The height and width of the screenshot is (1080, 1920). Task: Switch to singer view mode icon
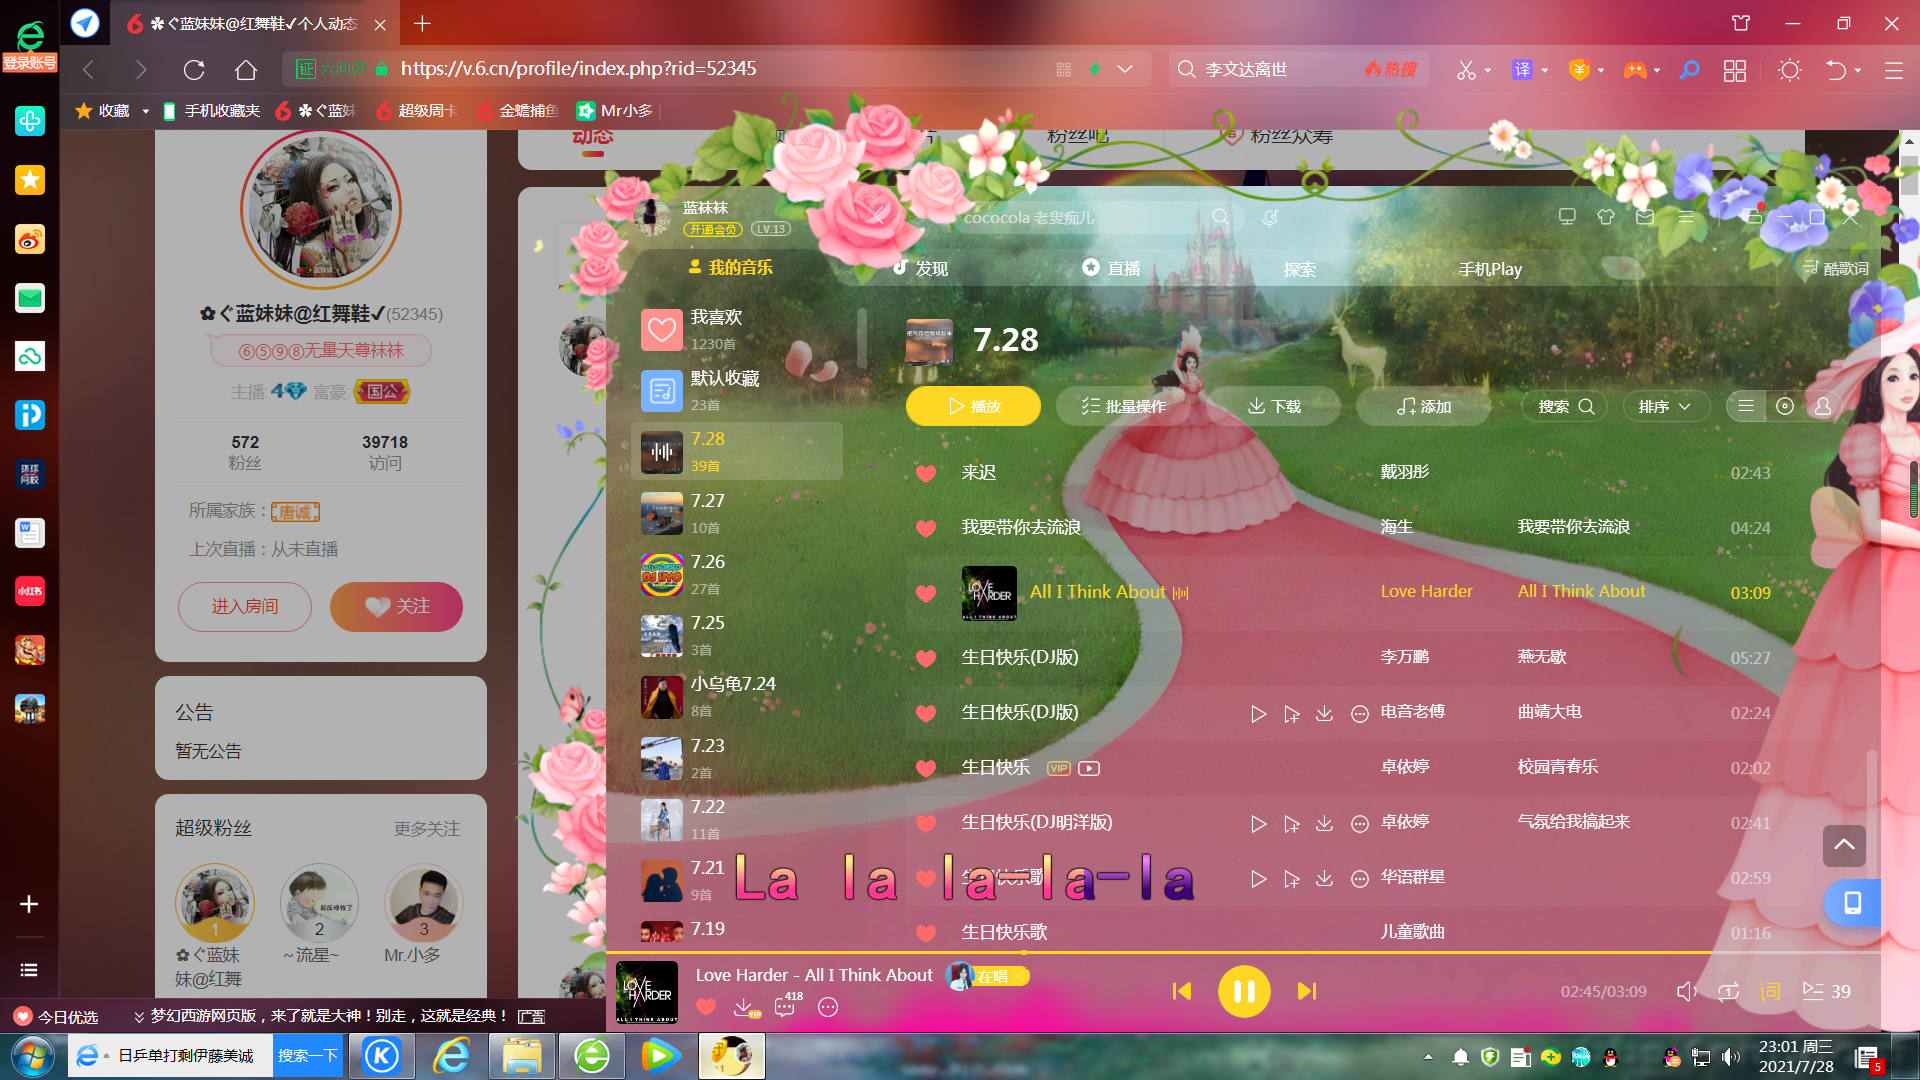(1823, 406)
